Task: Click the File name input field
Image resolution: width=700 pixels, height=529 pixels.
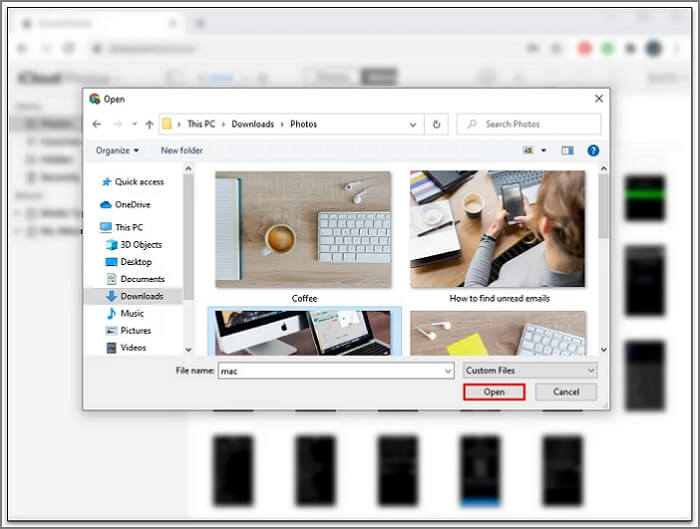Action: 336,371
